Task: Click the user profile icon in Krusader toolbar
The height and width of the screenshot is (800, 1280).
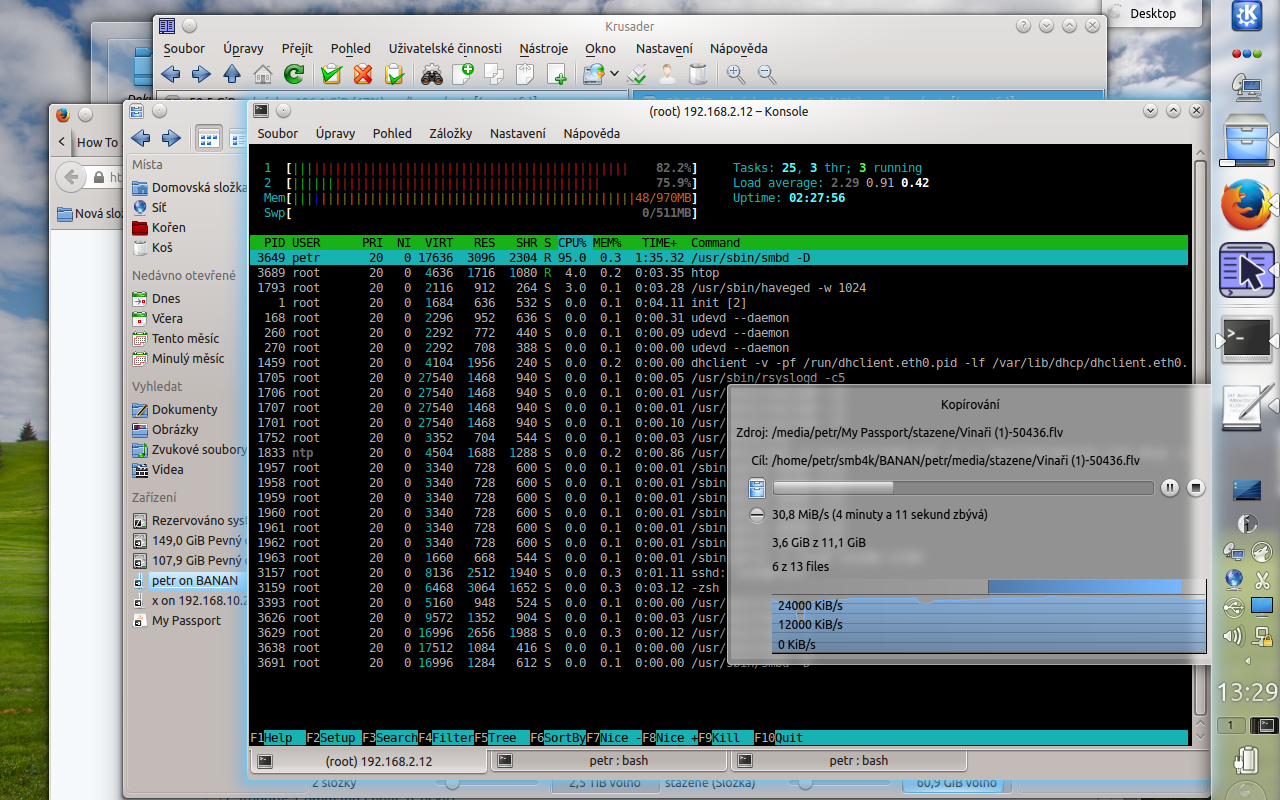Action: pos(667,73)
